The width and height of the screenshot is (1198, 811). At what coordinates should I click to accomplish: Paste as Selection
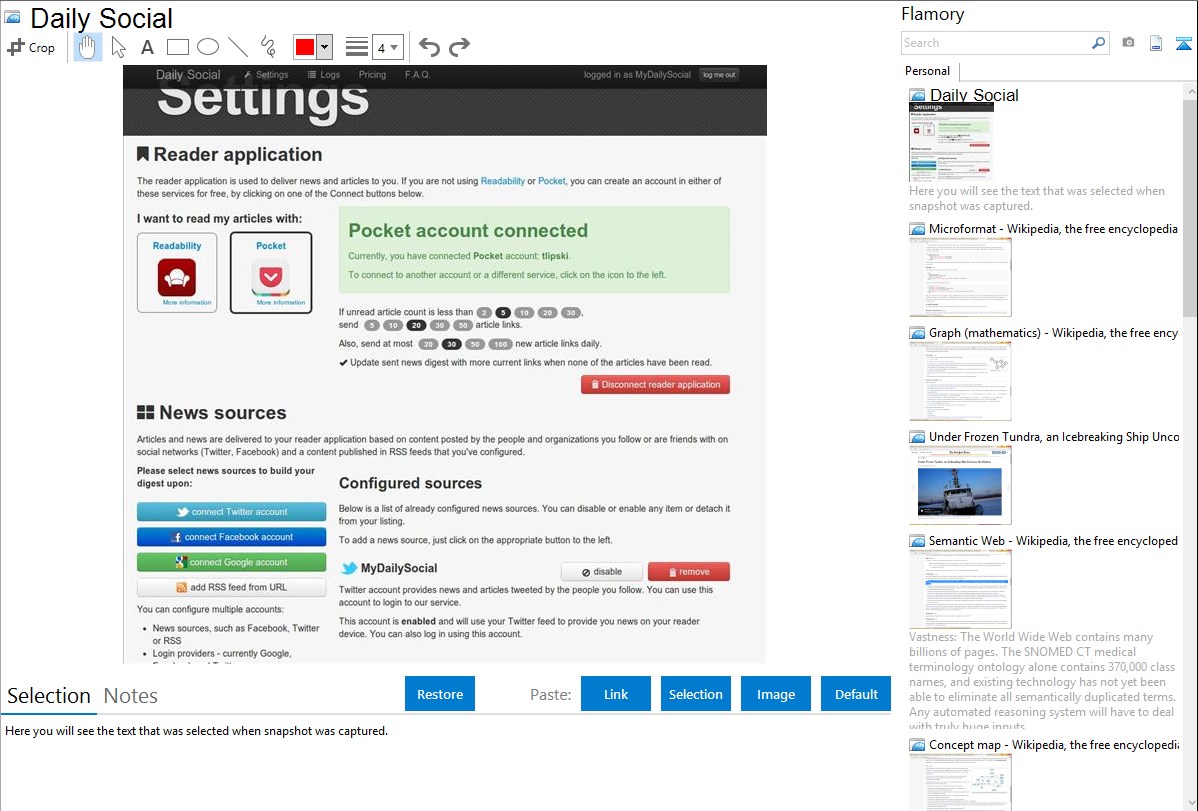[696, 694]
